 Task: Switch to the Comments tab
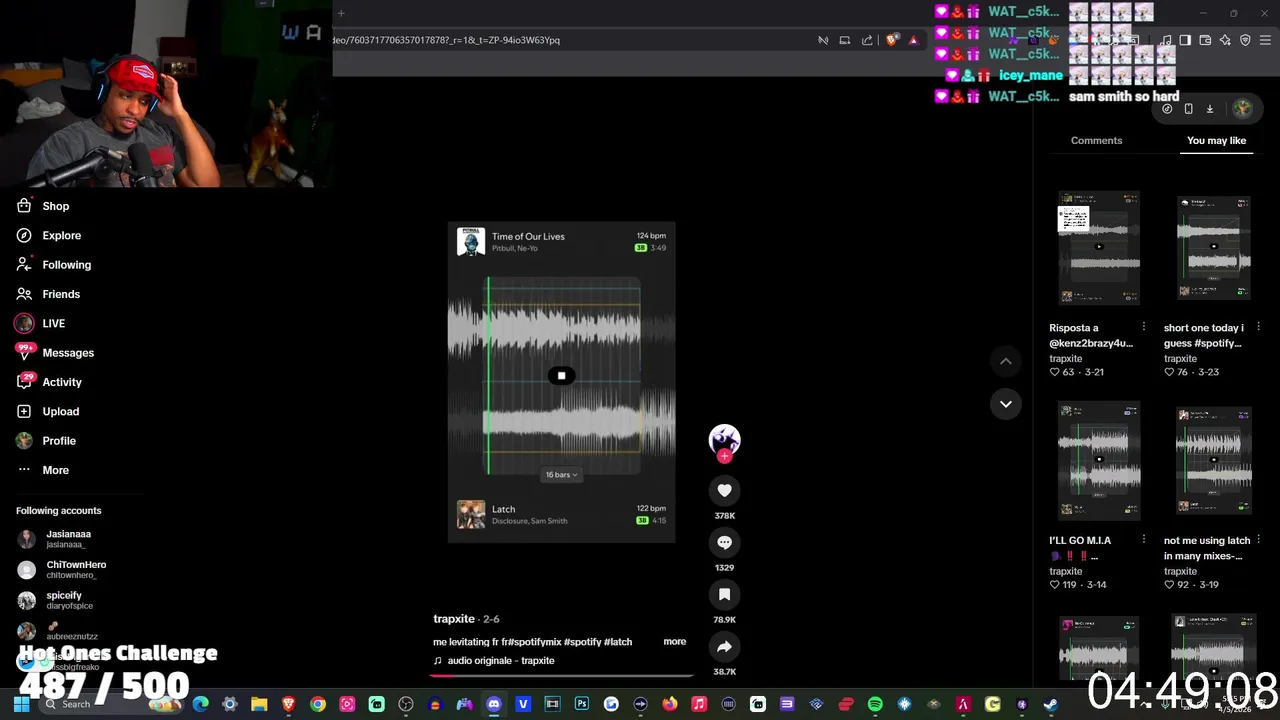1096,140
